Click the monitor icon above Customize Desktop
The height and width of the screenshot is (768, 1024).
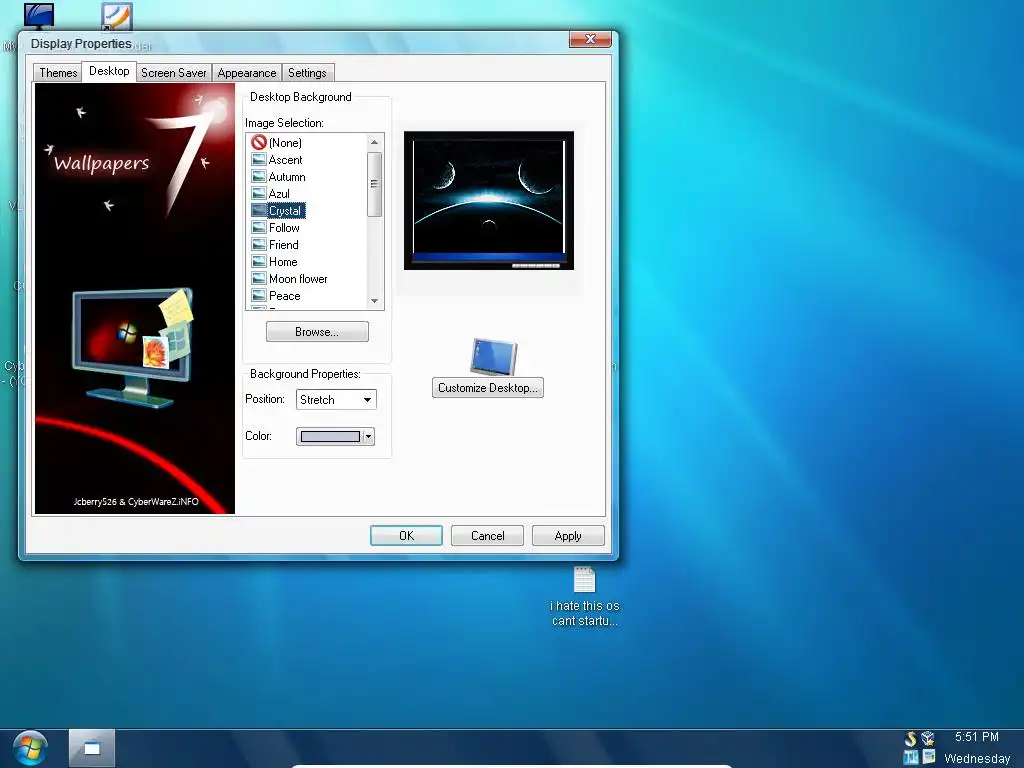pos(494,357)
